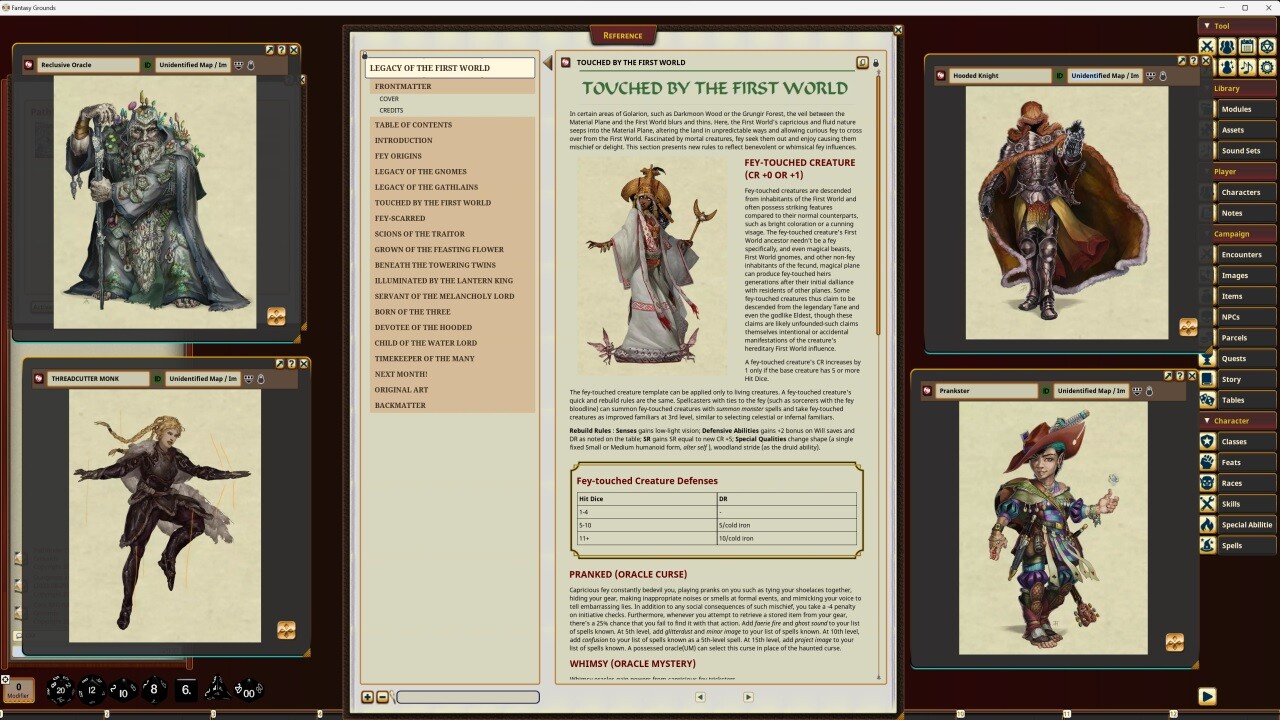Toggle the lock icon on the Reference window
This screenshot has height=720, width=1280.
pos(875,62)
